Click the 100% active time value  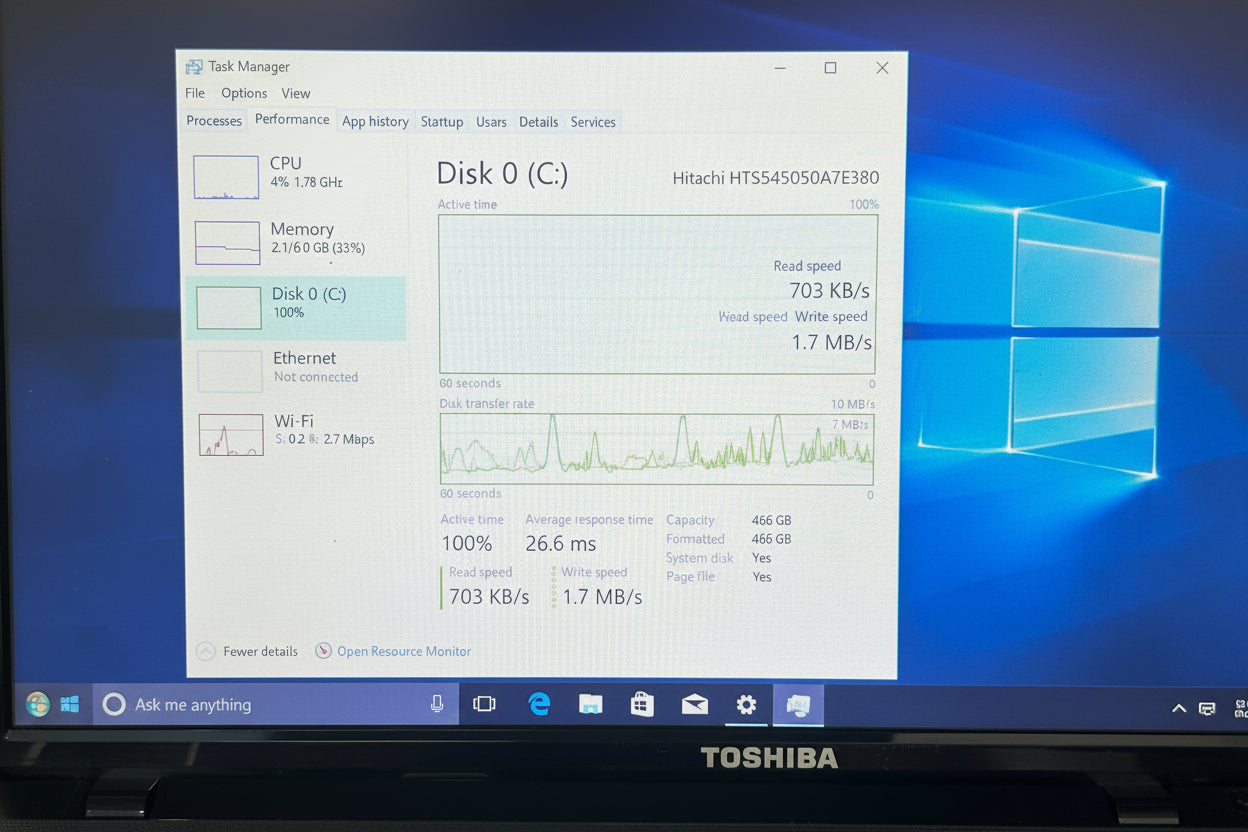[x=467, y=544]
